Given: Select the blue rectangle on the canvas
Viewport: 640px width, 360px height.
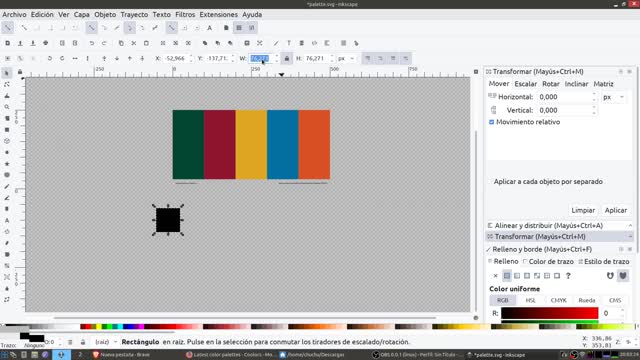Looking at the screenshot, I should (283, 144).
